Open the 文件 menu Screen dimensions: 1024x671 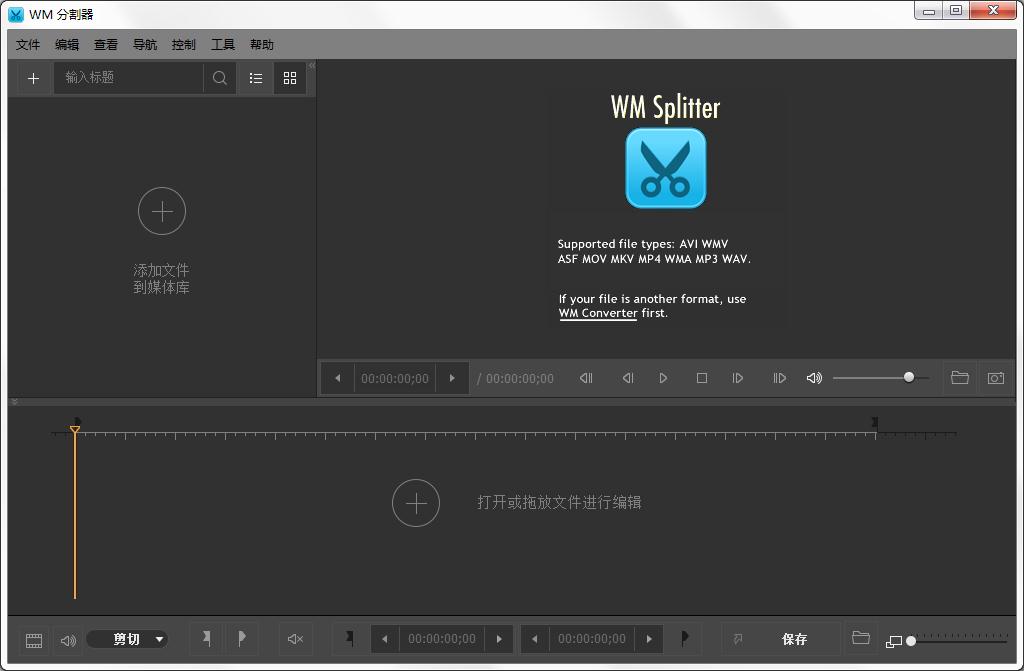[28, 45]
